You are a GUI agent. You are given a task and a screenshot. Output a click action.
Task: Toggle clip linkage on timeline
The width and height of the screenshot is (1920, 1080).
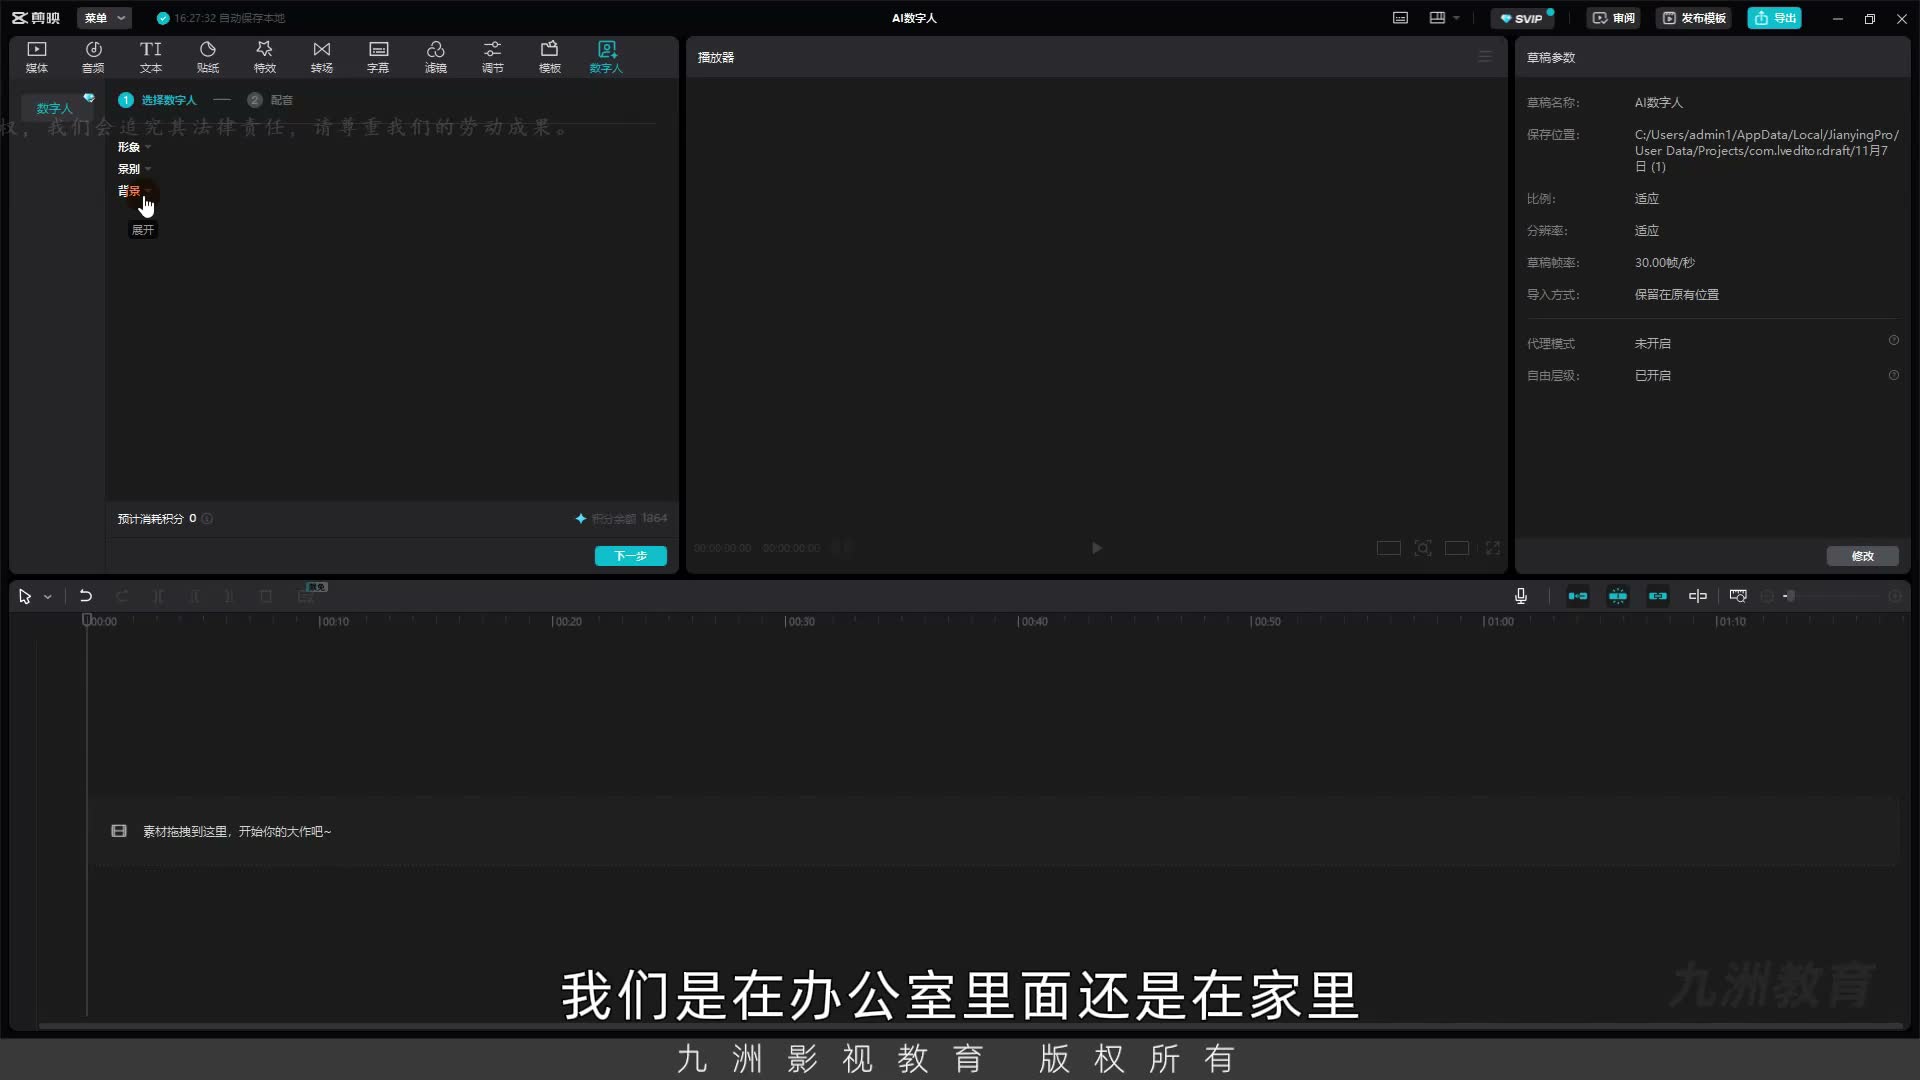point(1658,596)
